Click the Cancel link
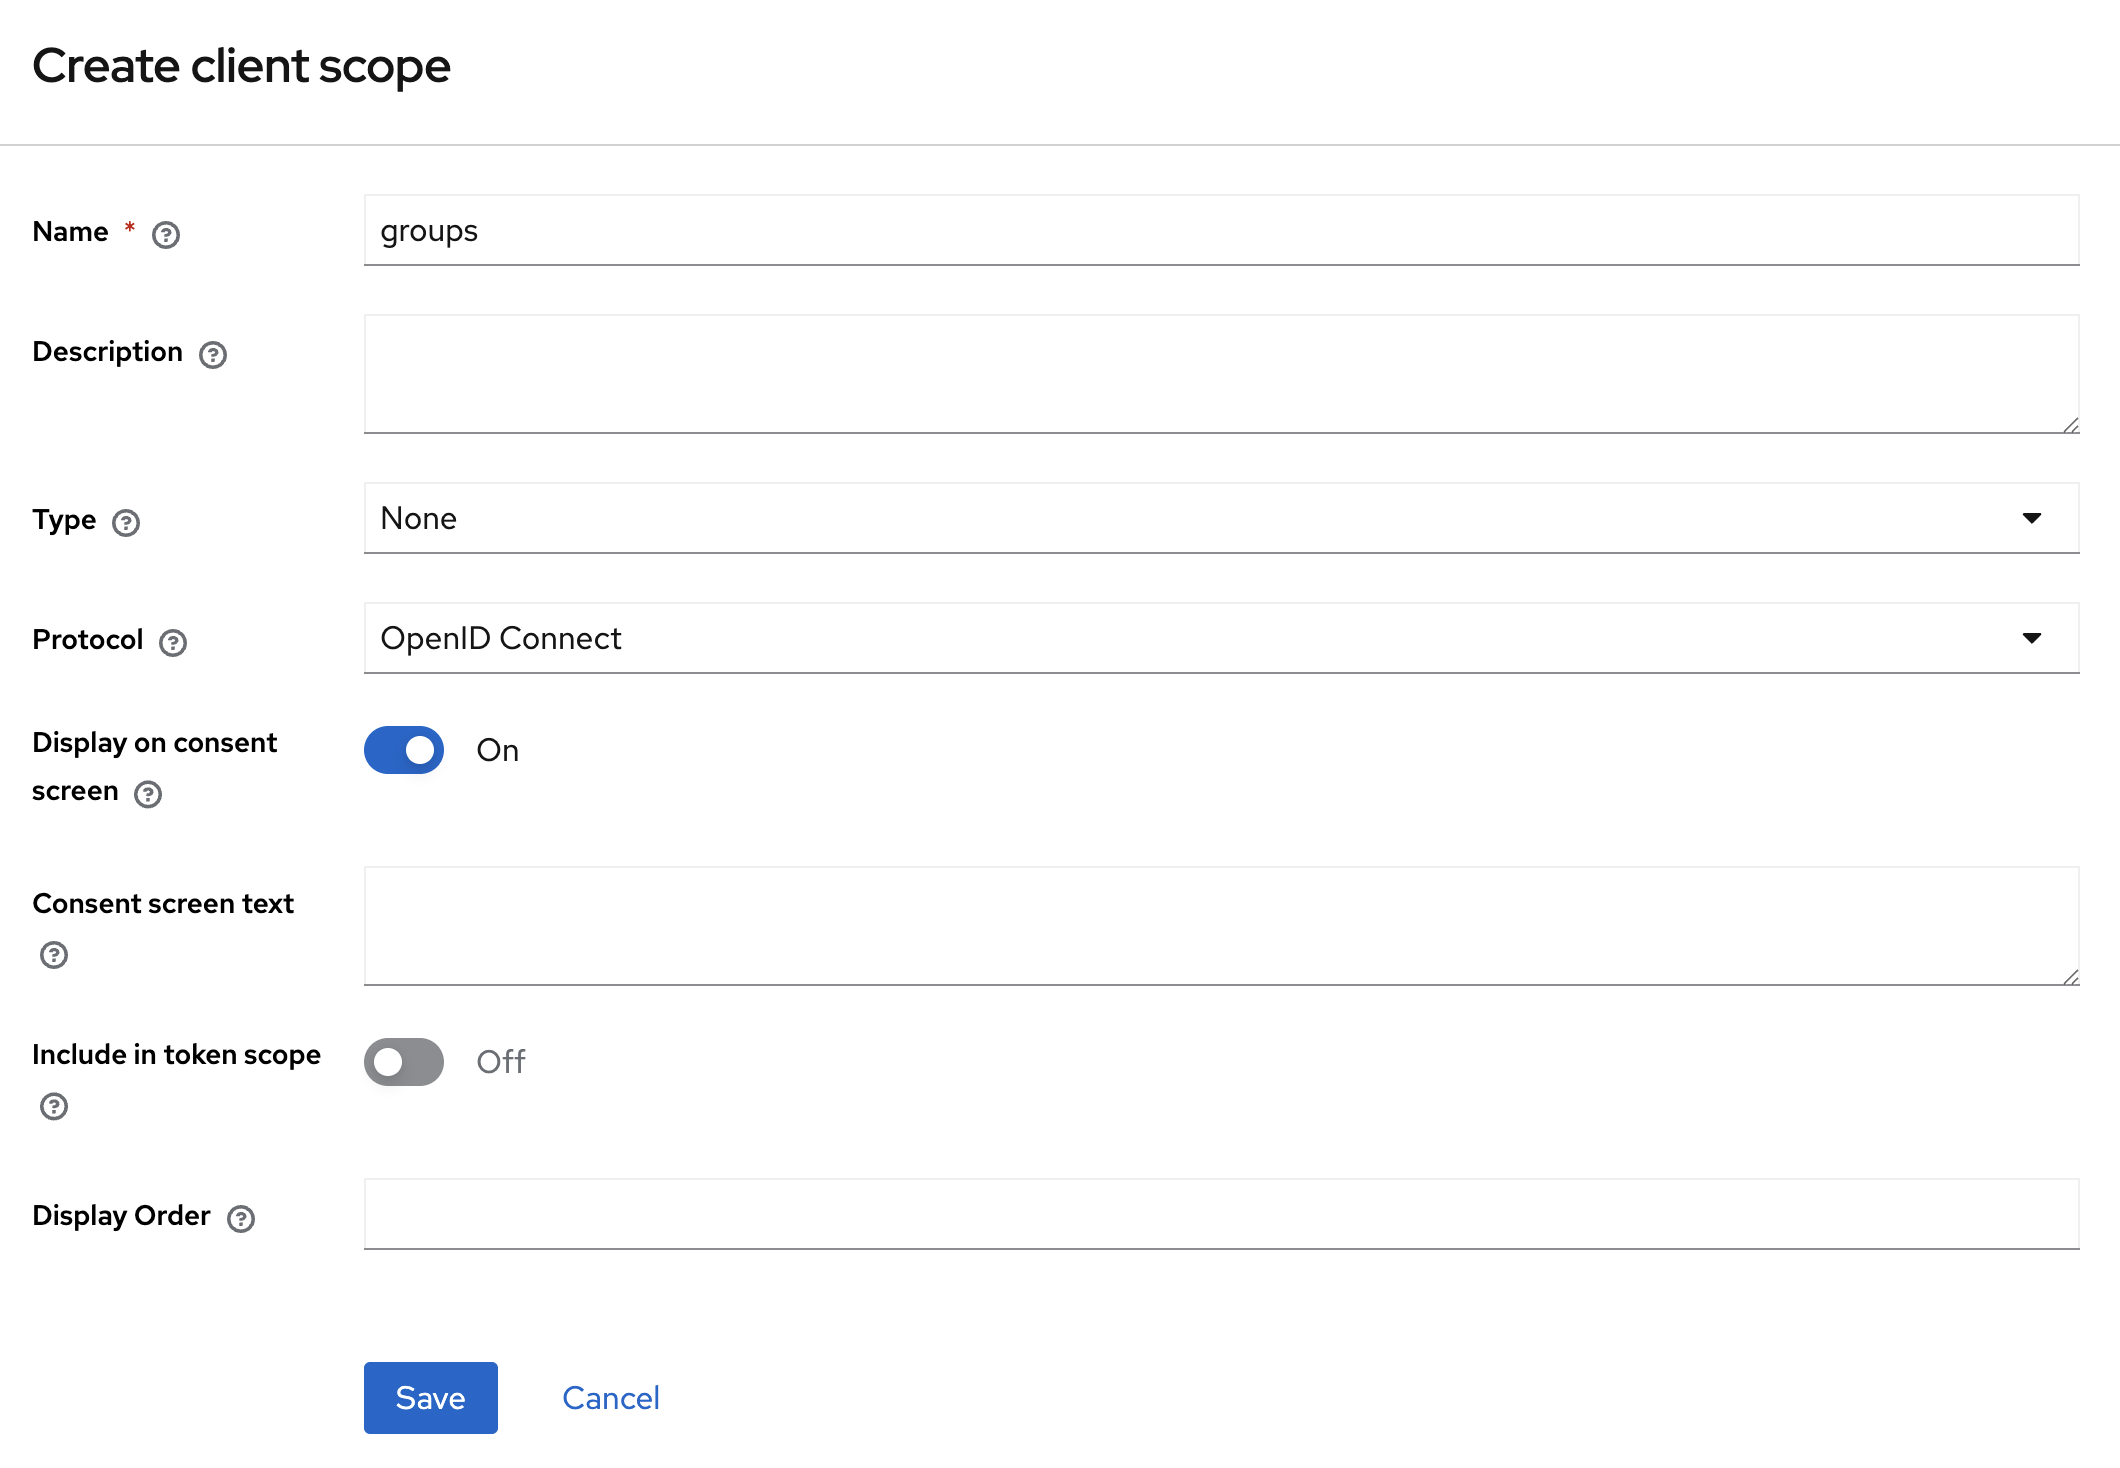This screenshot has width=2120, height=1468. (x=611, y=1398)
